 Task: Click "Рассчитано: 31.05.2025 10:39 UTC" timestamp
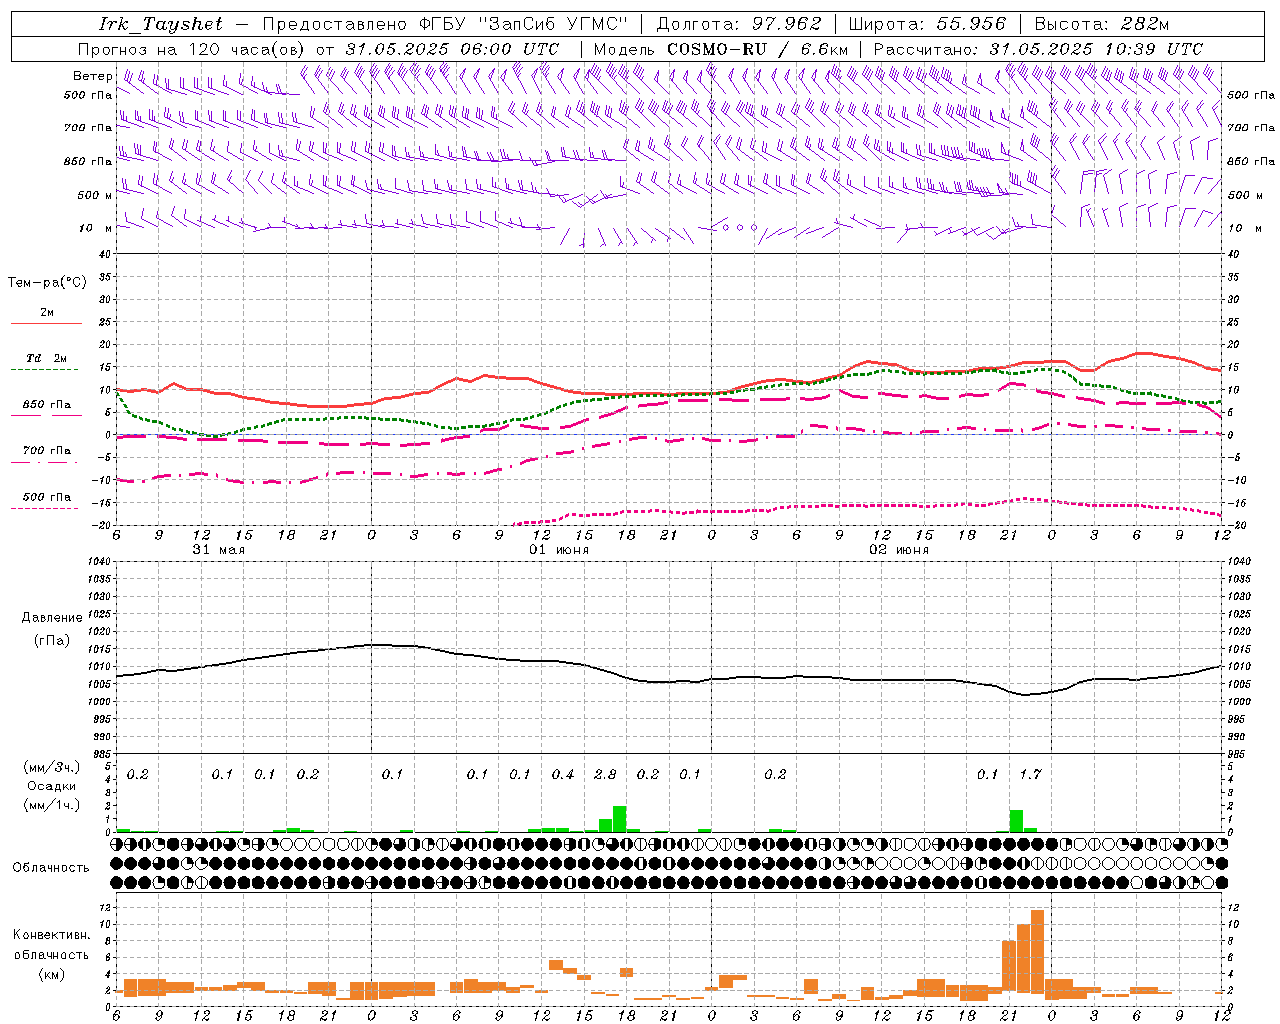pos(1038,49)
